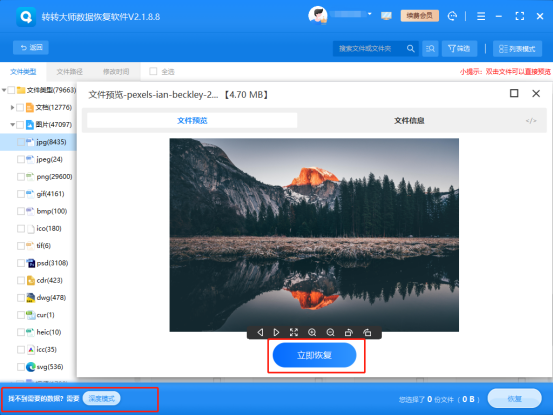
Task: Click the monitor icon in title bar
Action: 386,16
